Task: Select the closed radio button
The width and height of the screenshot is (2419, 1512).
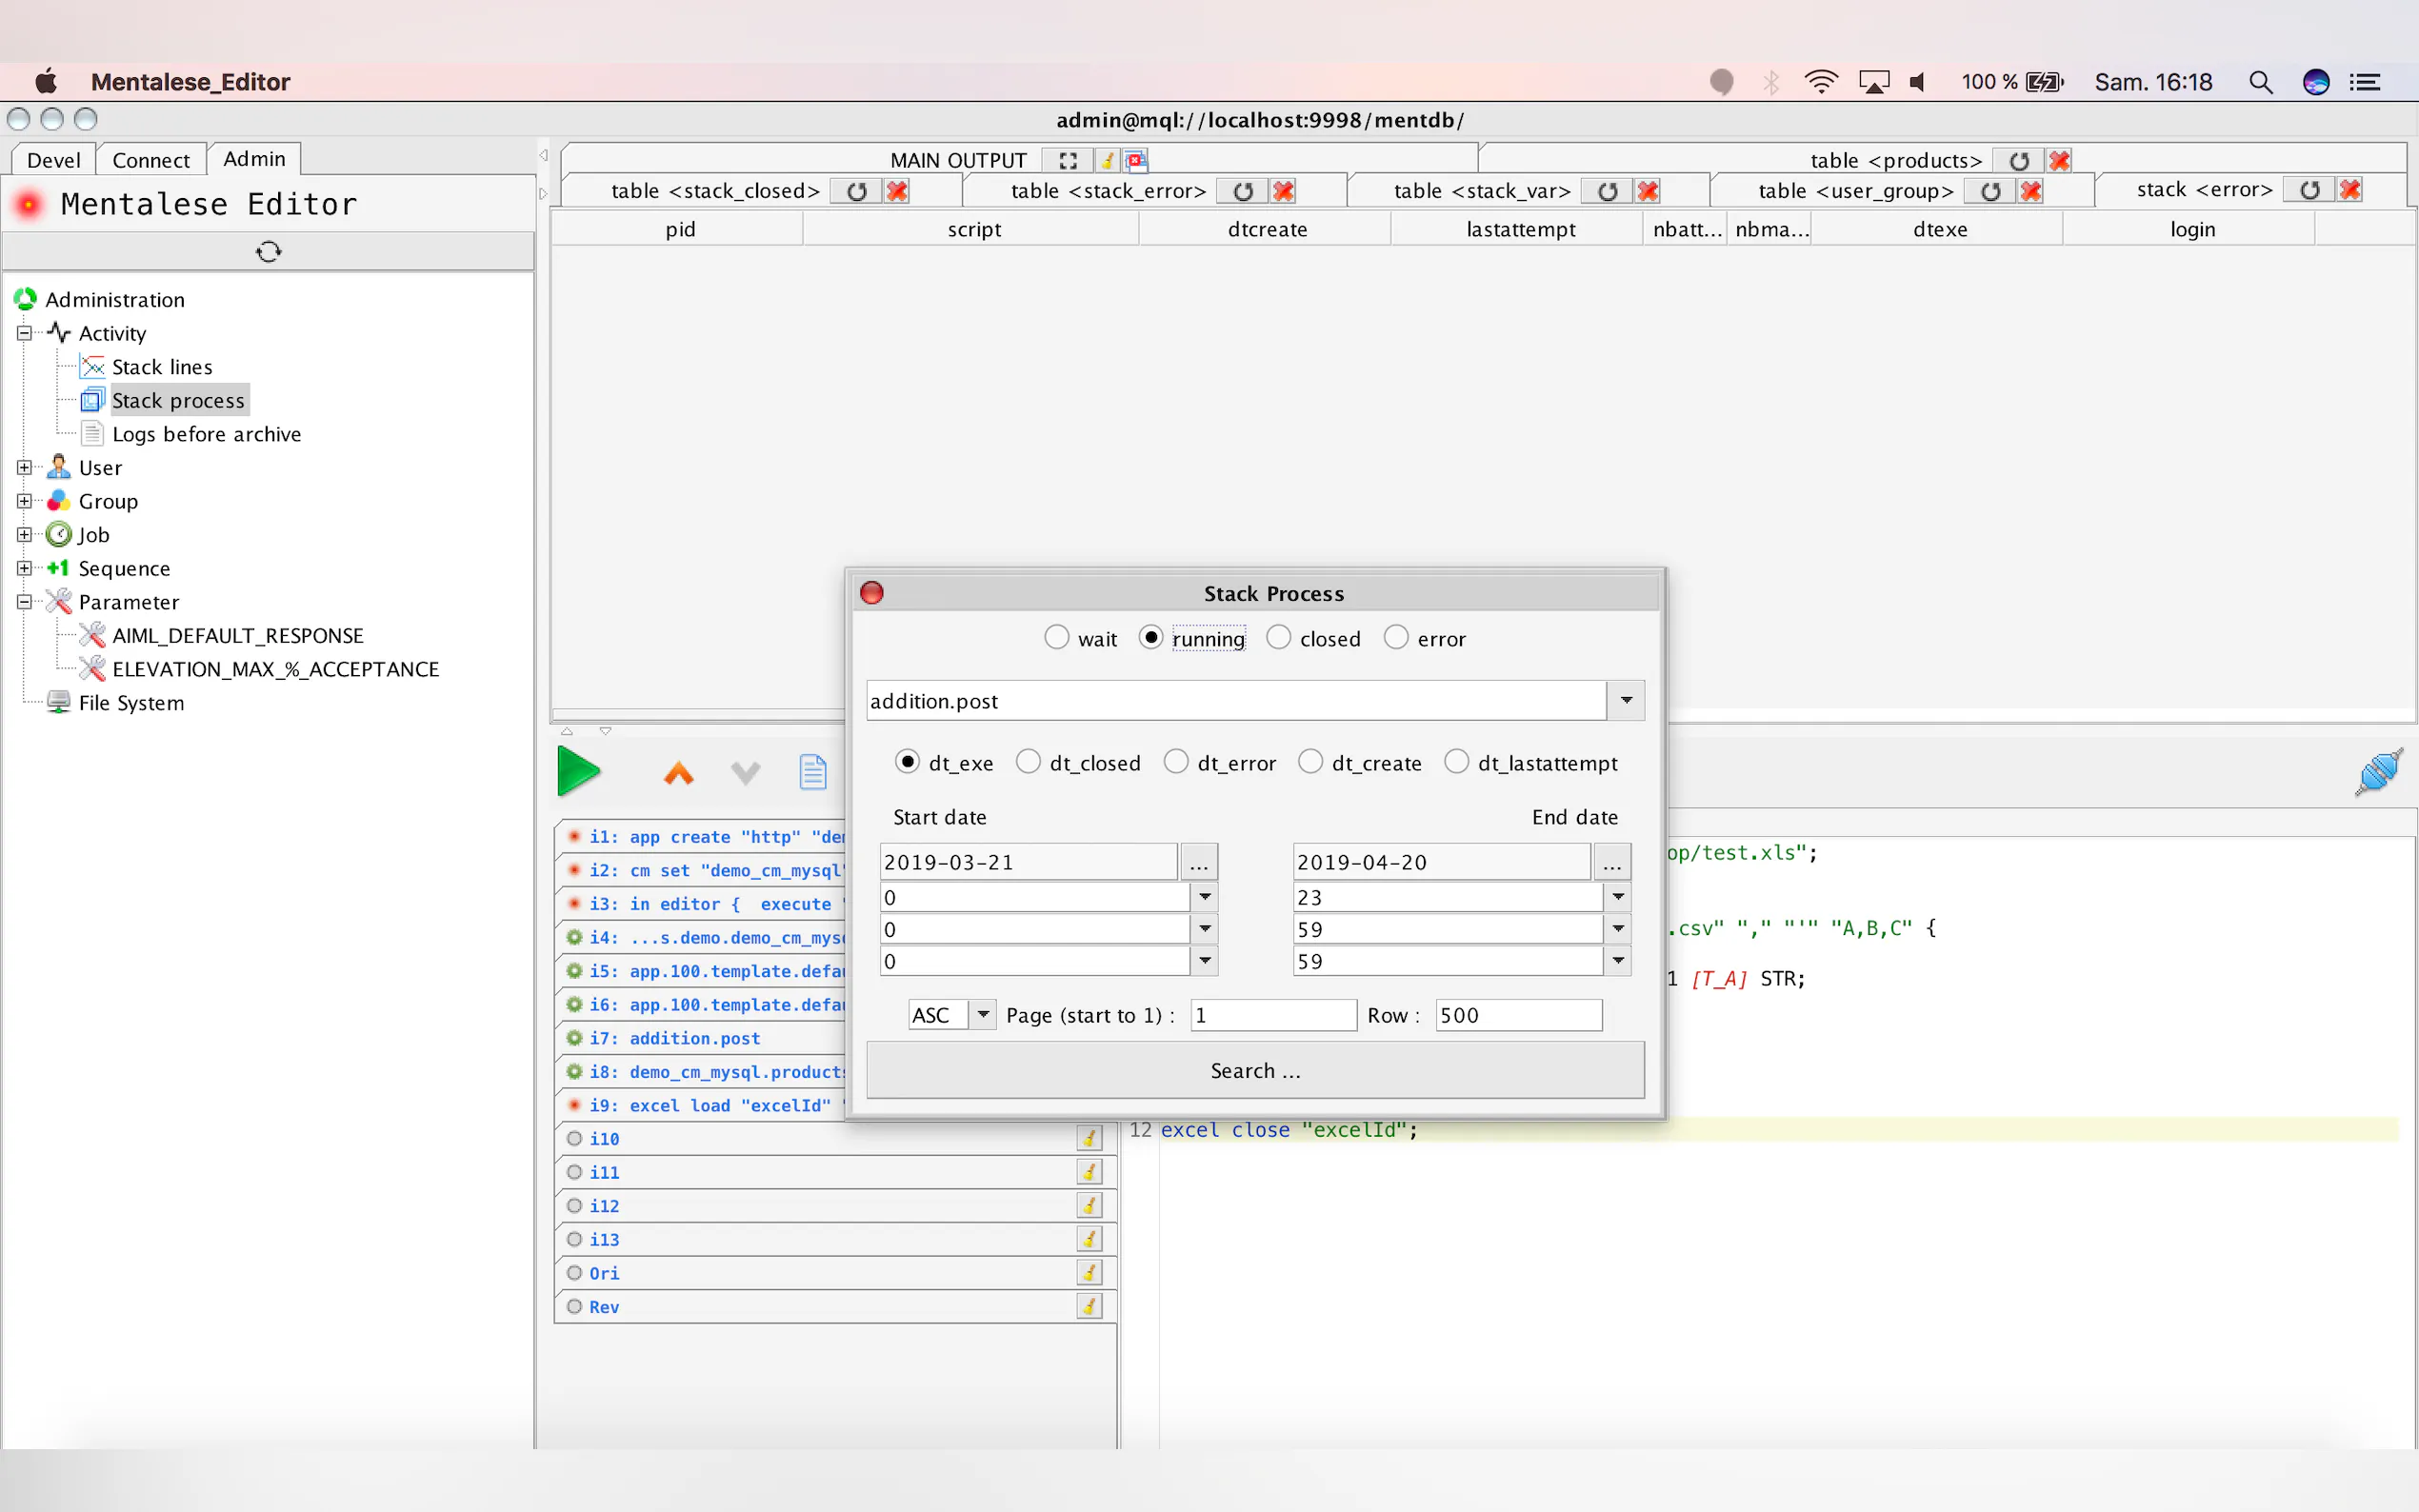Action: [x=1278, y=638]
